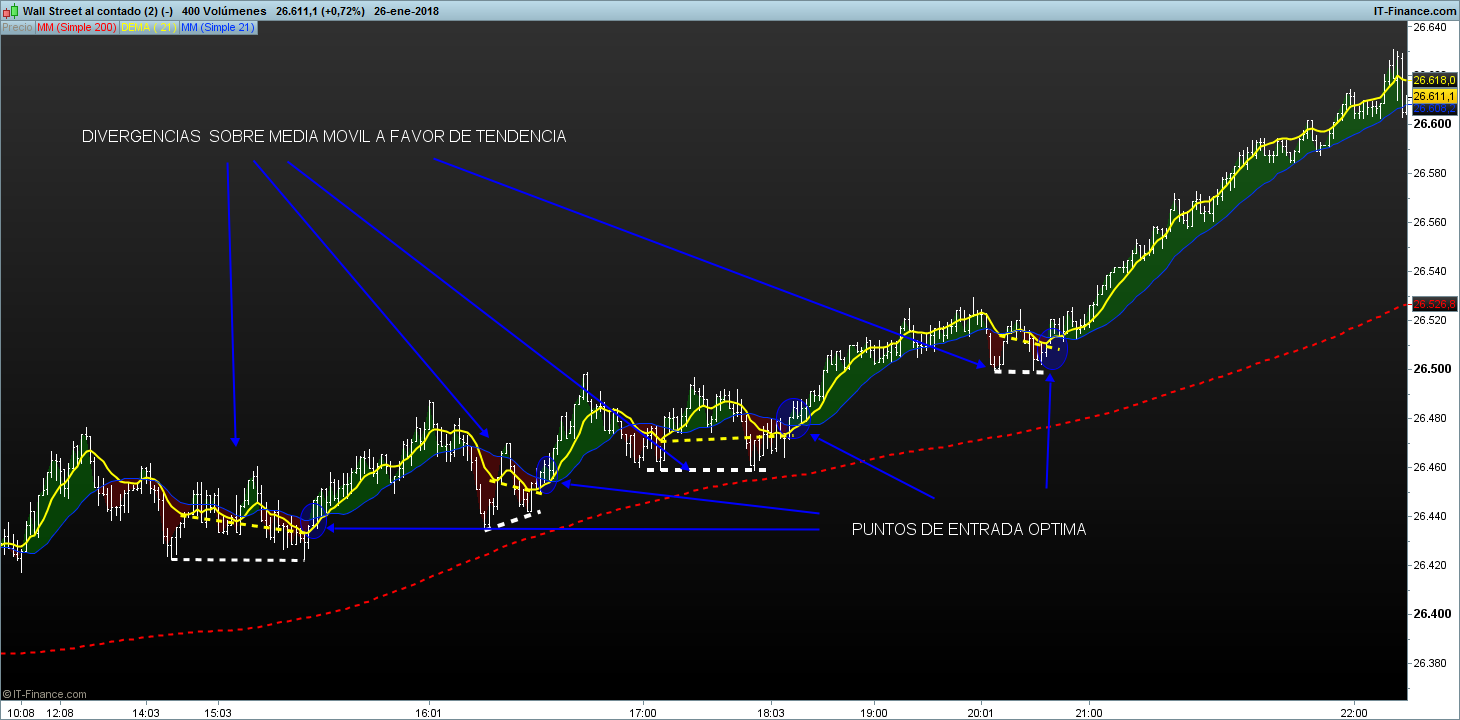Click the current price tag 26.611,1 on axis

(x=1433, y=96)
